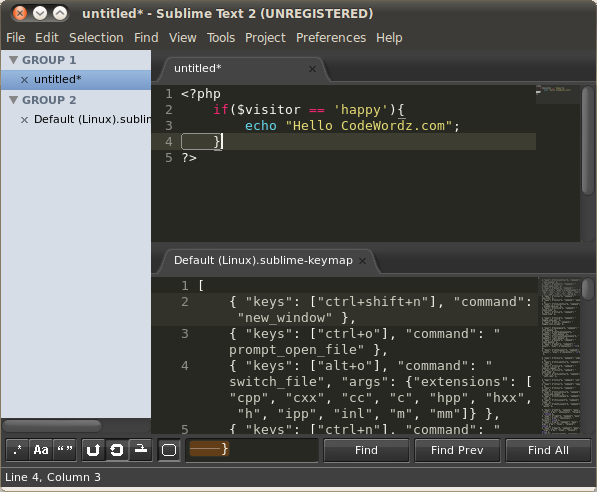Click 'prompt_open_file' text in keymap

tap(297, 350)
